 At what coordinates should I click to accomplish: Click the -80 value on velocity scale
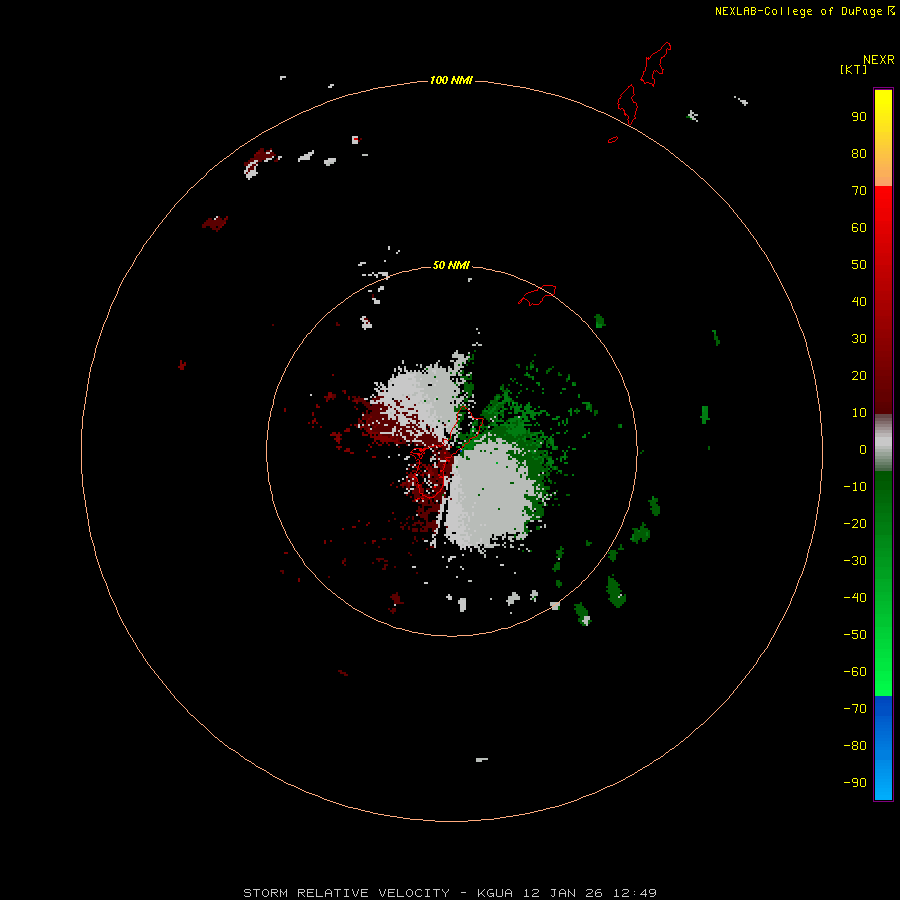(x=855, y=746)
